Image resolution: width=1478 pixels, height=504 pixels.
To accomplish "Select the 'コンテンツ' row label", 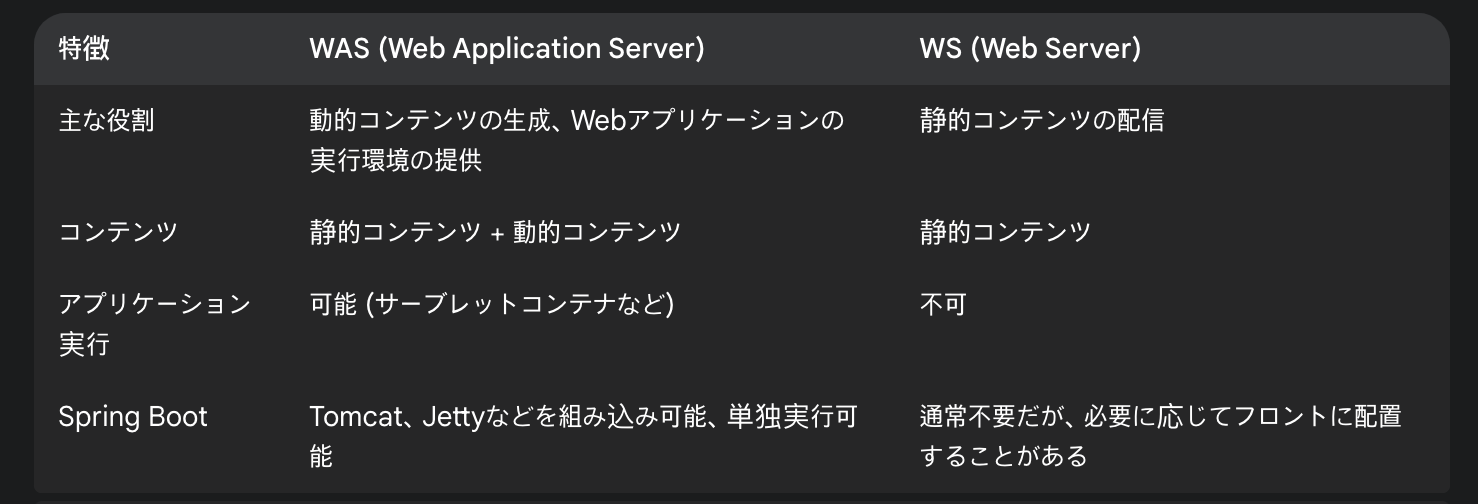I will click(x=118, y=232).
